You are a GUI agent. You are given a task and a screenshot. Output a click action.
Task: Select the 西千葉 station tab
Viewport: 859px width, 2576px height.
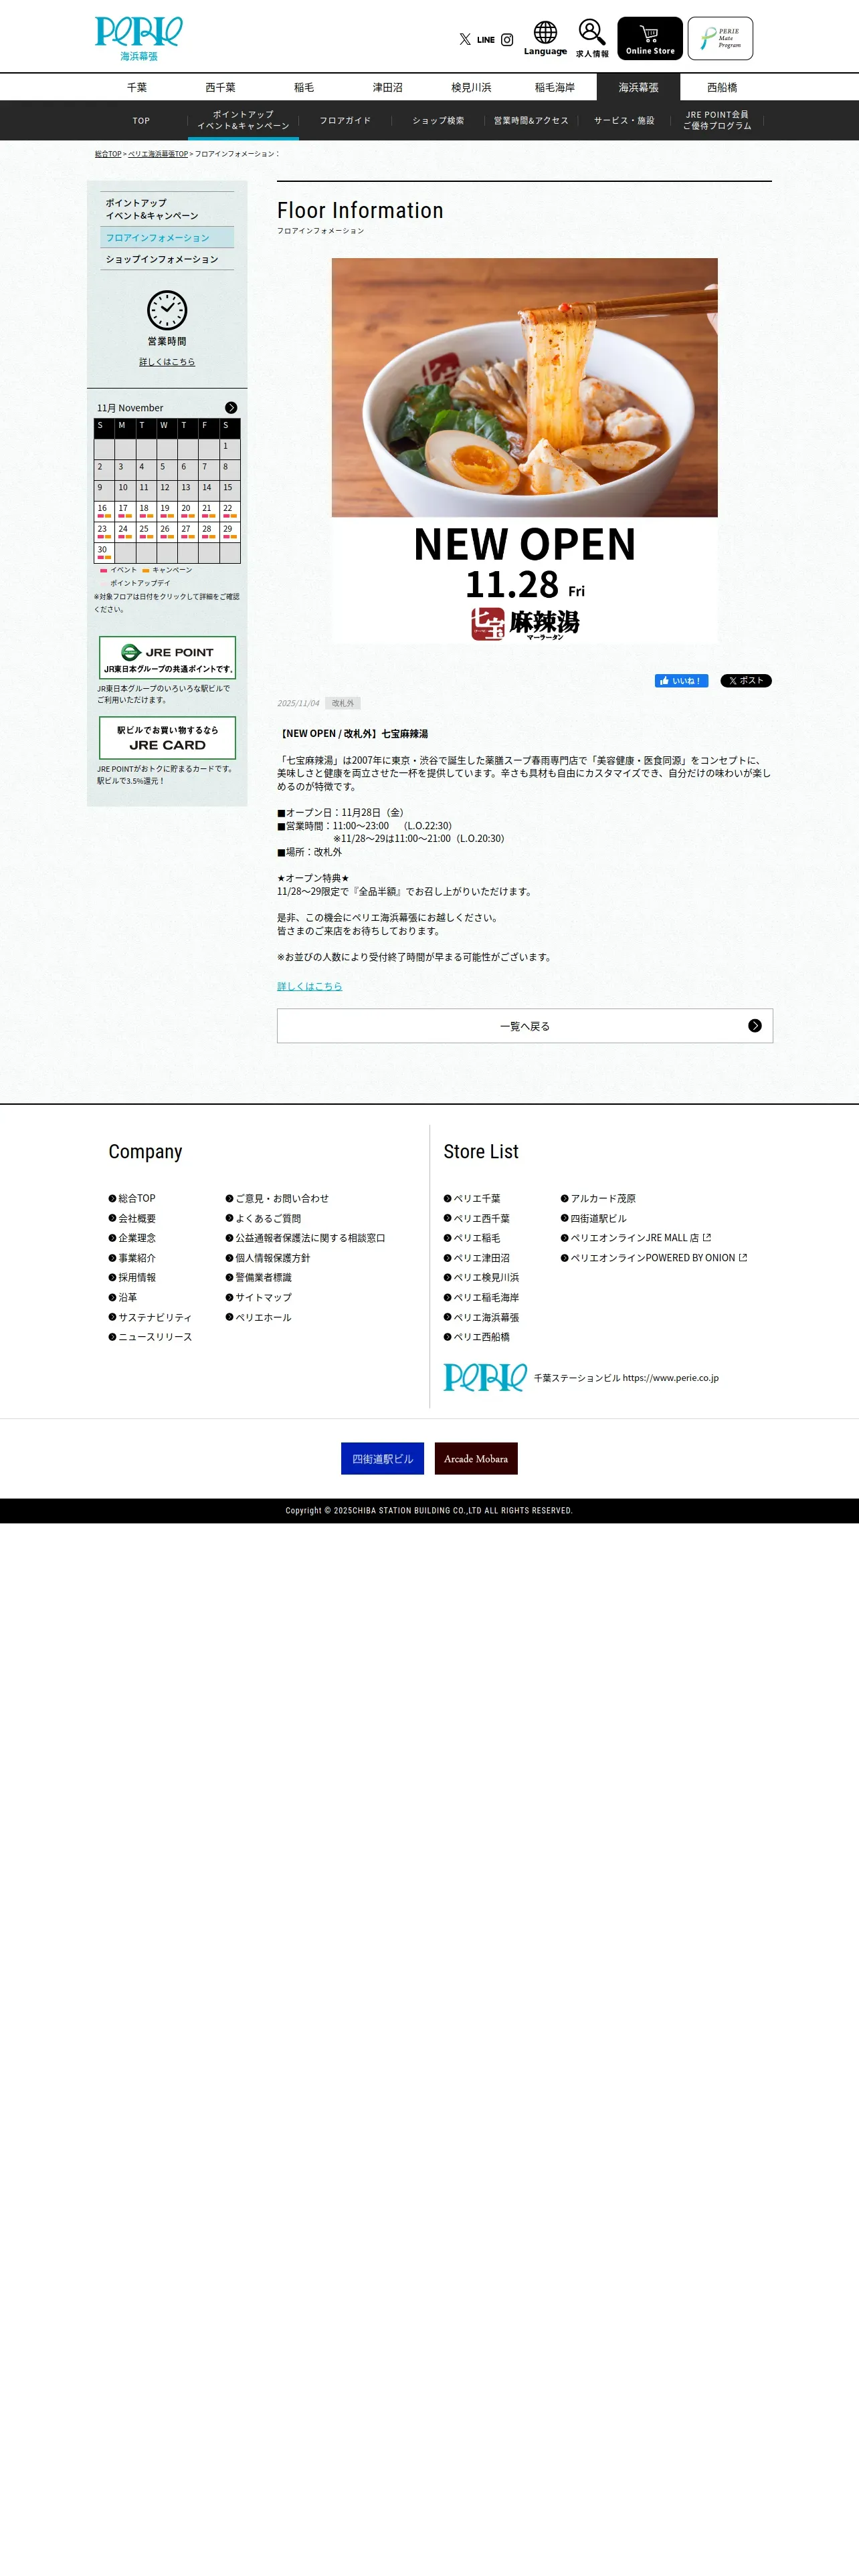click(x=220, y=87)
